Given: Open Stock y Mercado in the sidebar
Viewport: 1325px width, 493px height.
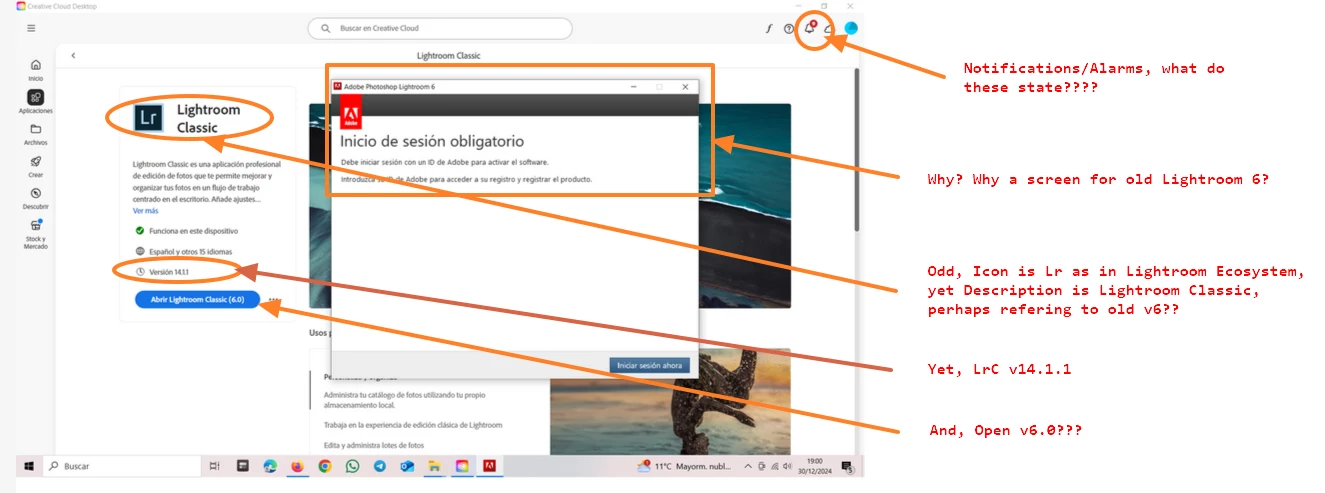Looking at the screenshot, I should tap(36, 235).
